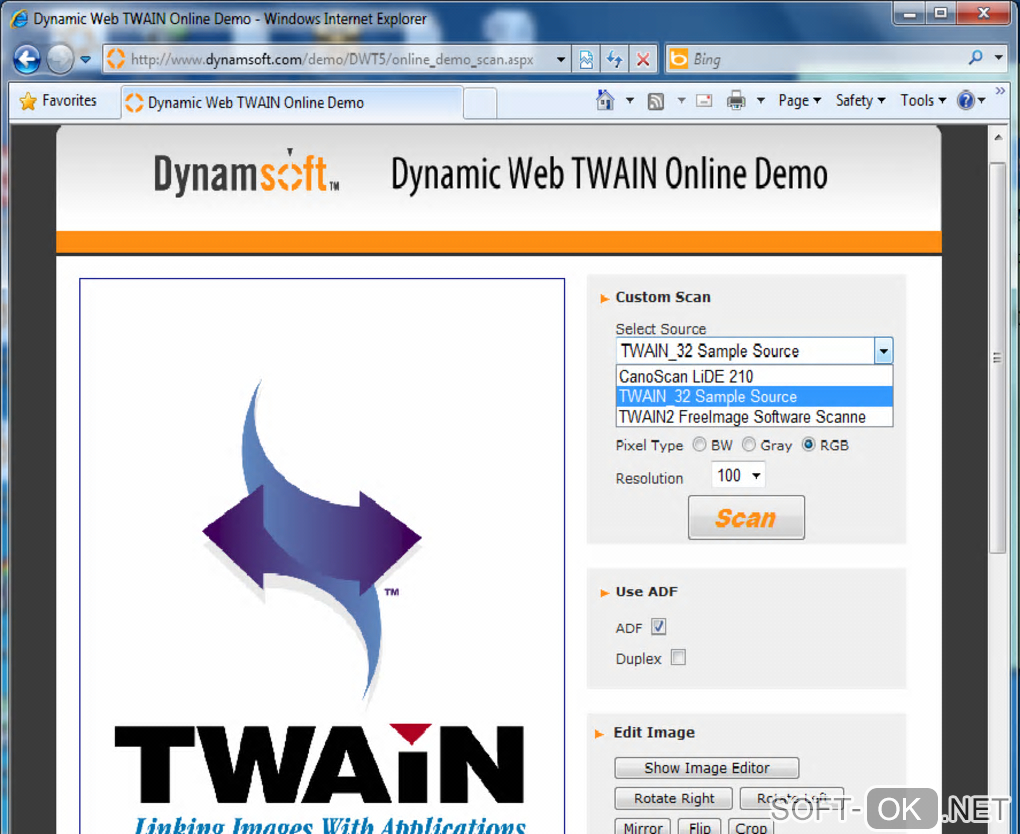The height and width of the screenshot is (834, 1020).
Task: Click the Read Mail icon
Action: (x=704, y=101)
